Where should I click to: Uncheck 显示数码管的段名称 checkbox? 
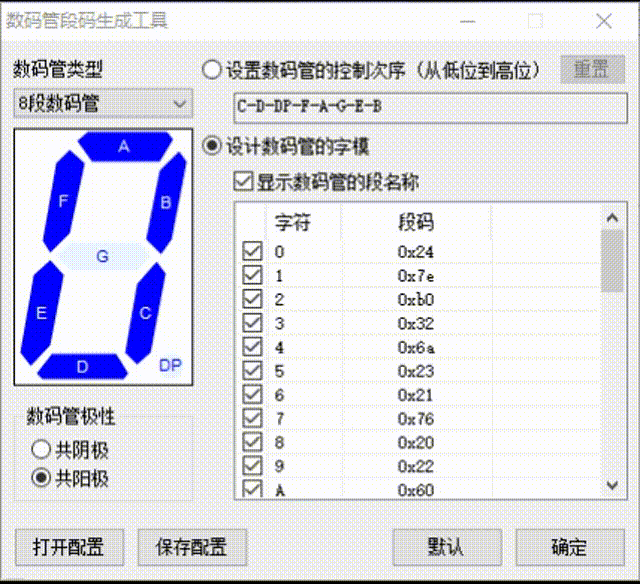coord(243,181)
